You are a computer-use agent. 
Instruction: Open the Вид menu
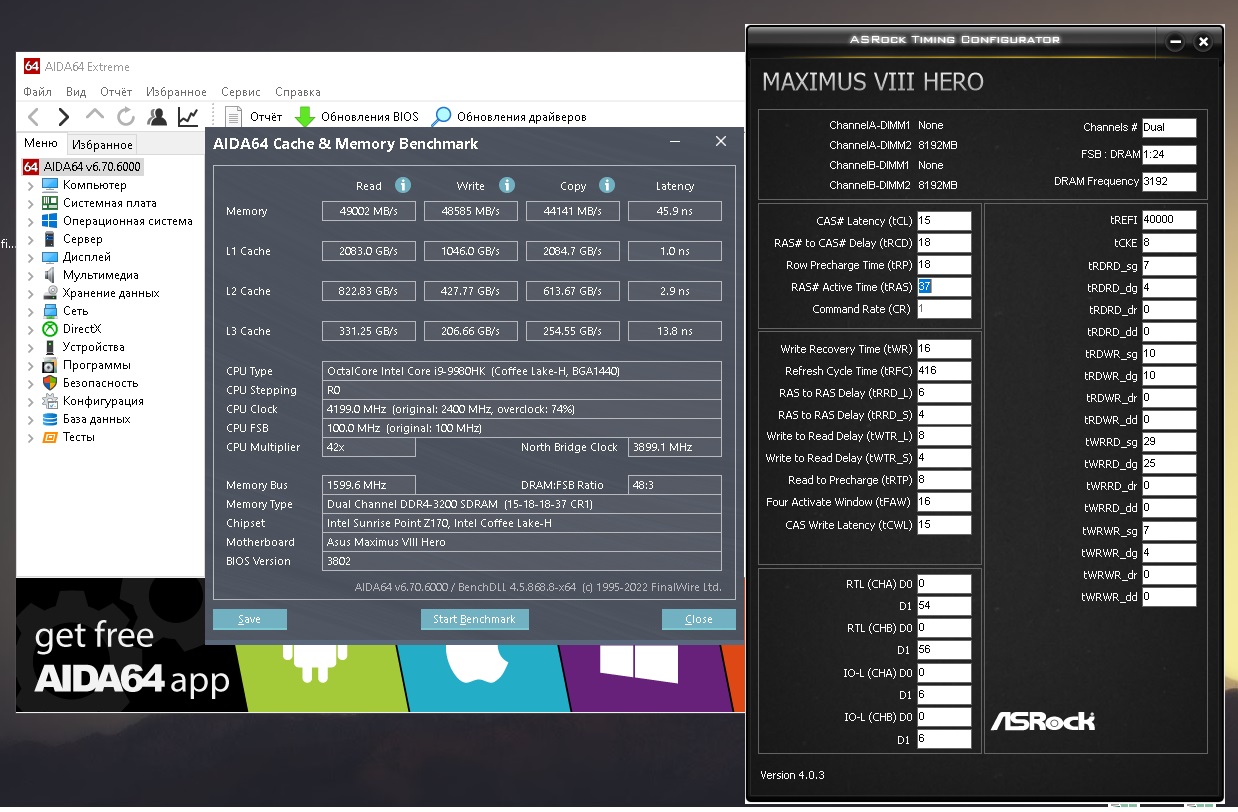(76, 92)
